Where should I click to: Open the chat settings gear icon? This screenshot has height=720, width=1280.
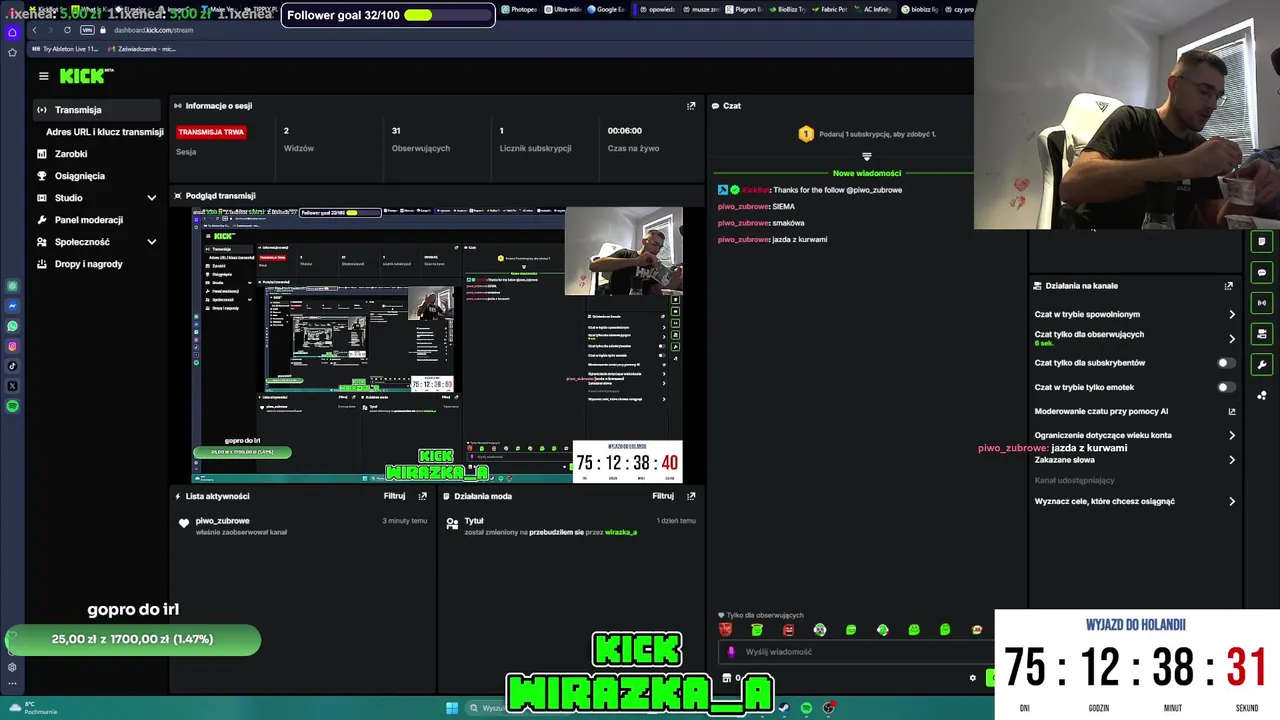(972, 678)
